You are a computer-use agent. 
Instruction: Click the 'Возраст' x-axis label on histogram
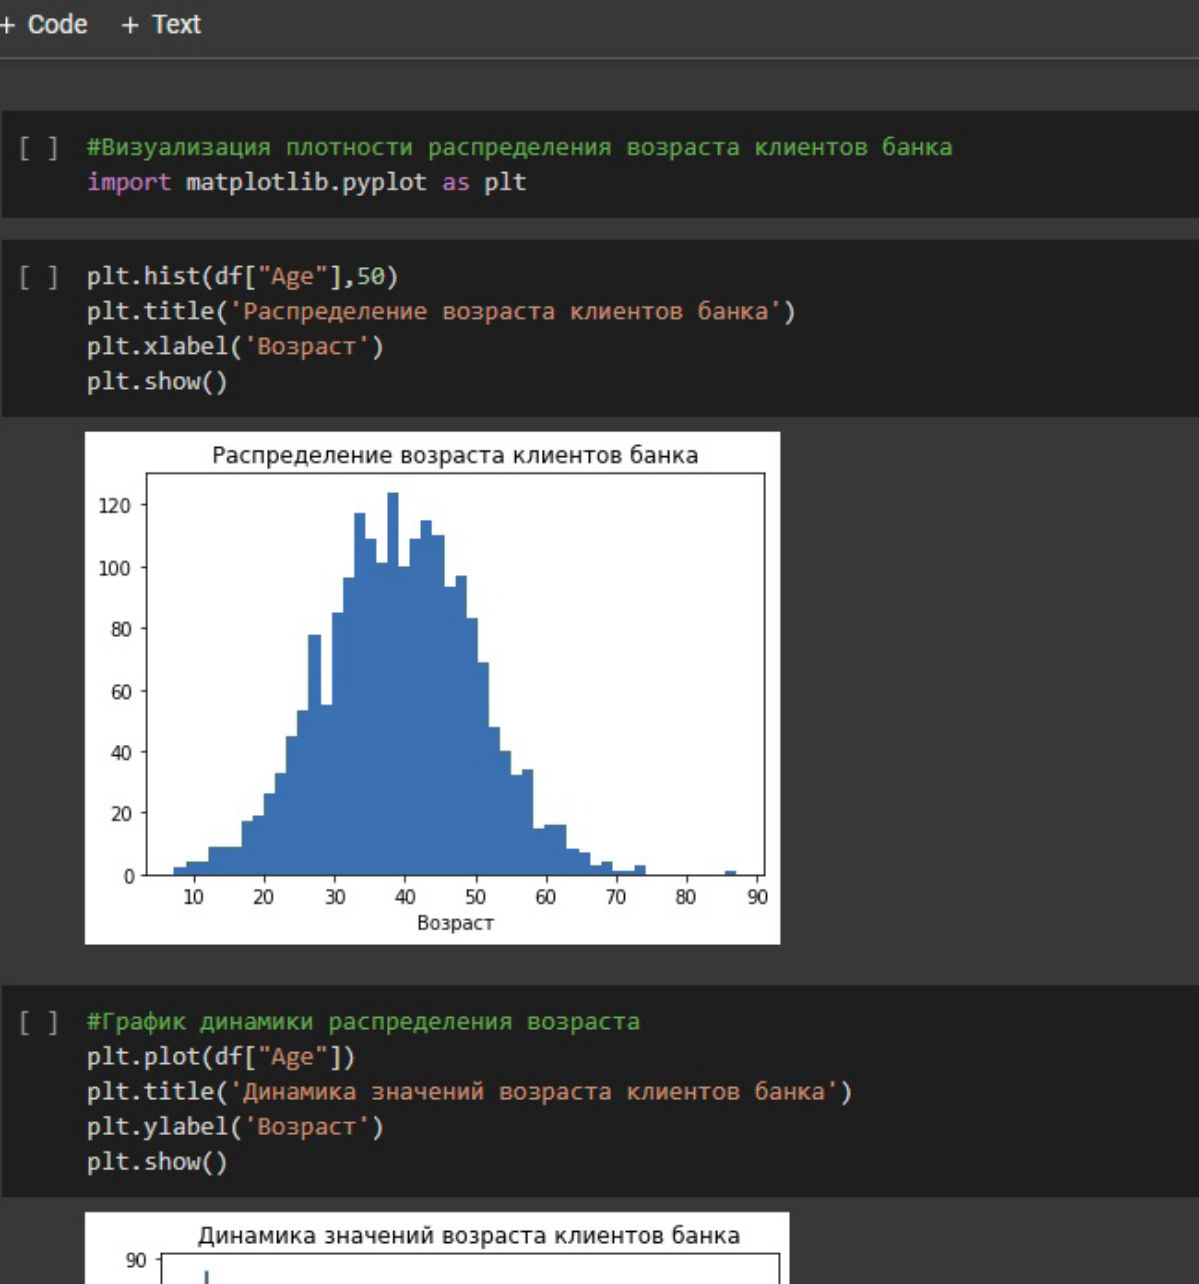tap(455, 923)
